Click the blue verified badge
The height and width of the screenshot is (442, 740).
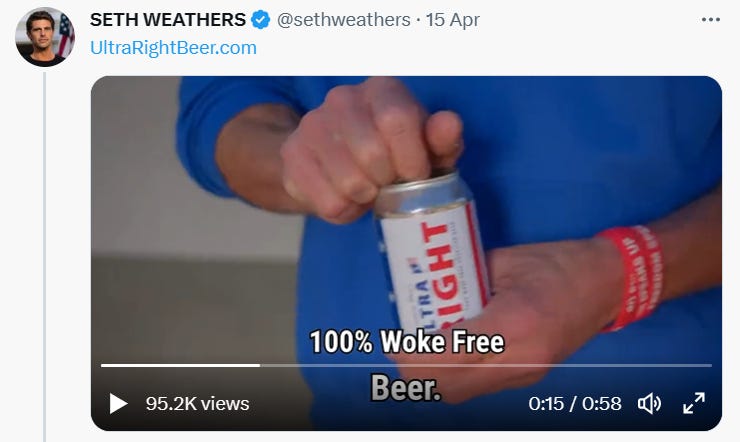click(260, 20)
